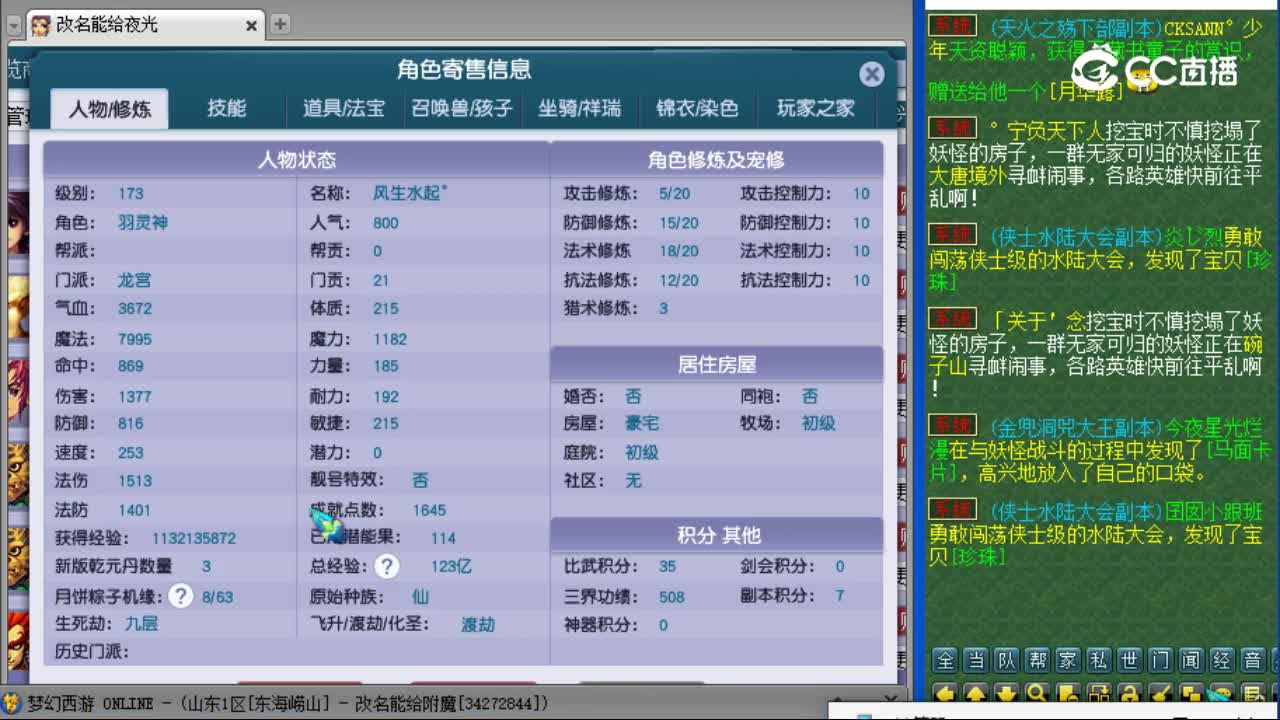Select the 家 chat channel button
Viewport: 1280px width, 720px height.
tap(1068, 660)
